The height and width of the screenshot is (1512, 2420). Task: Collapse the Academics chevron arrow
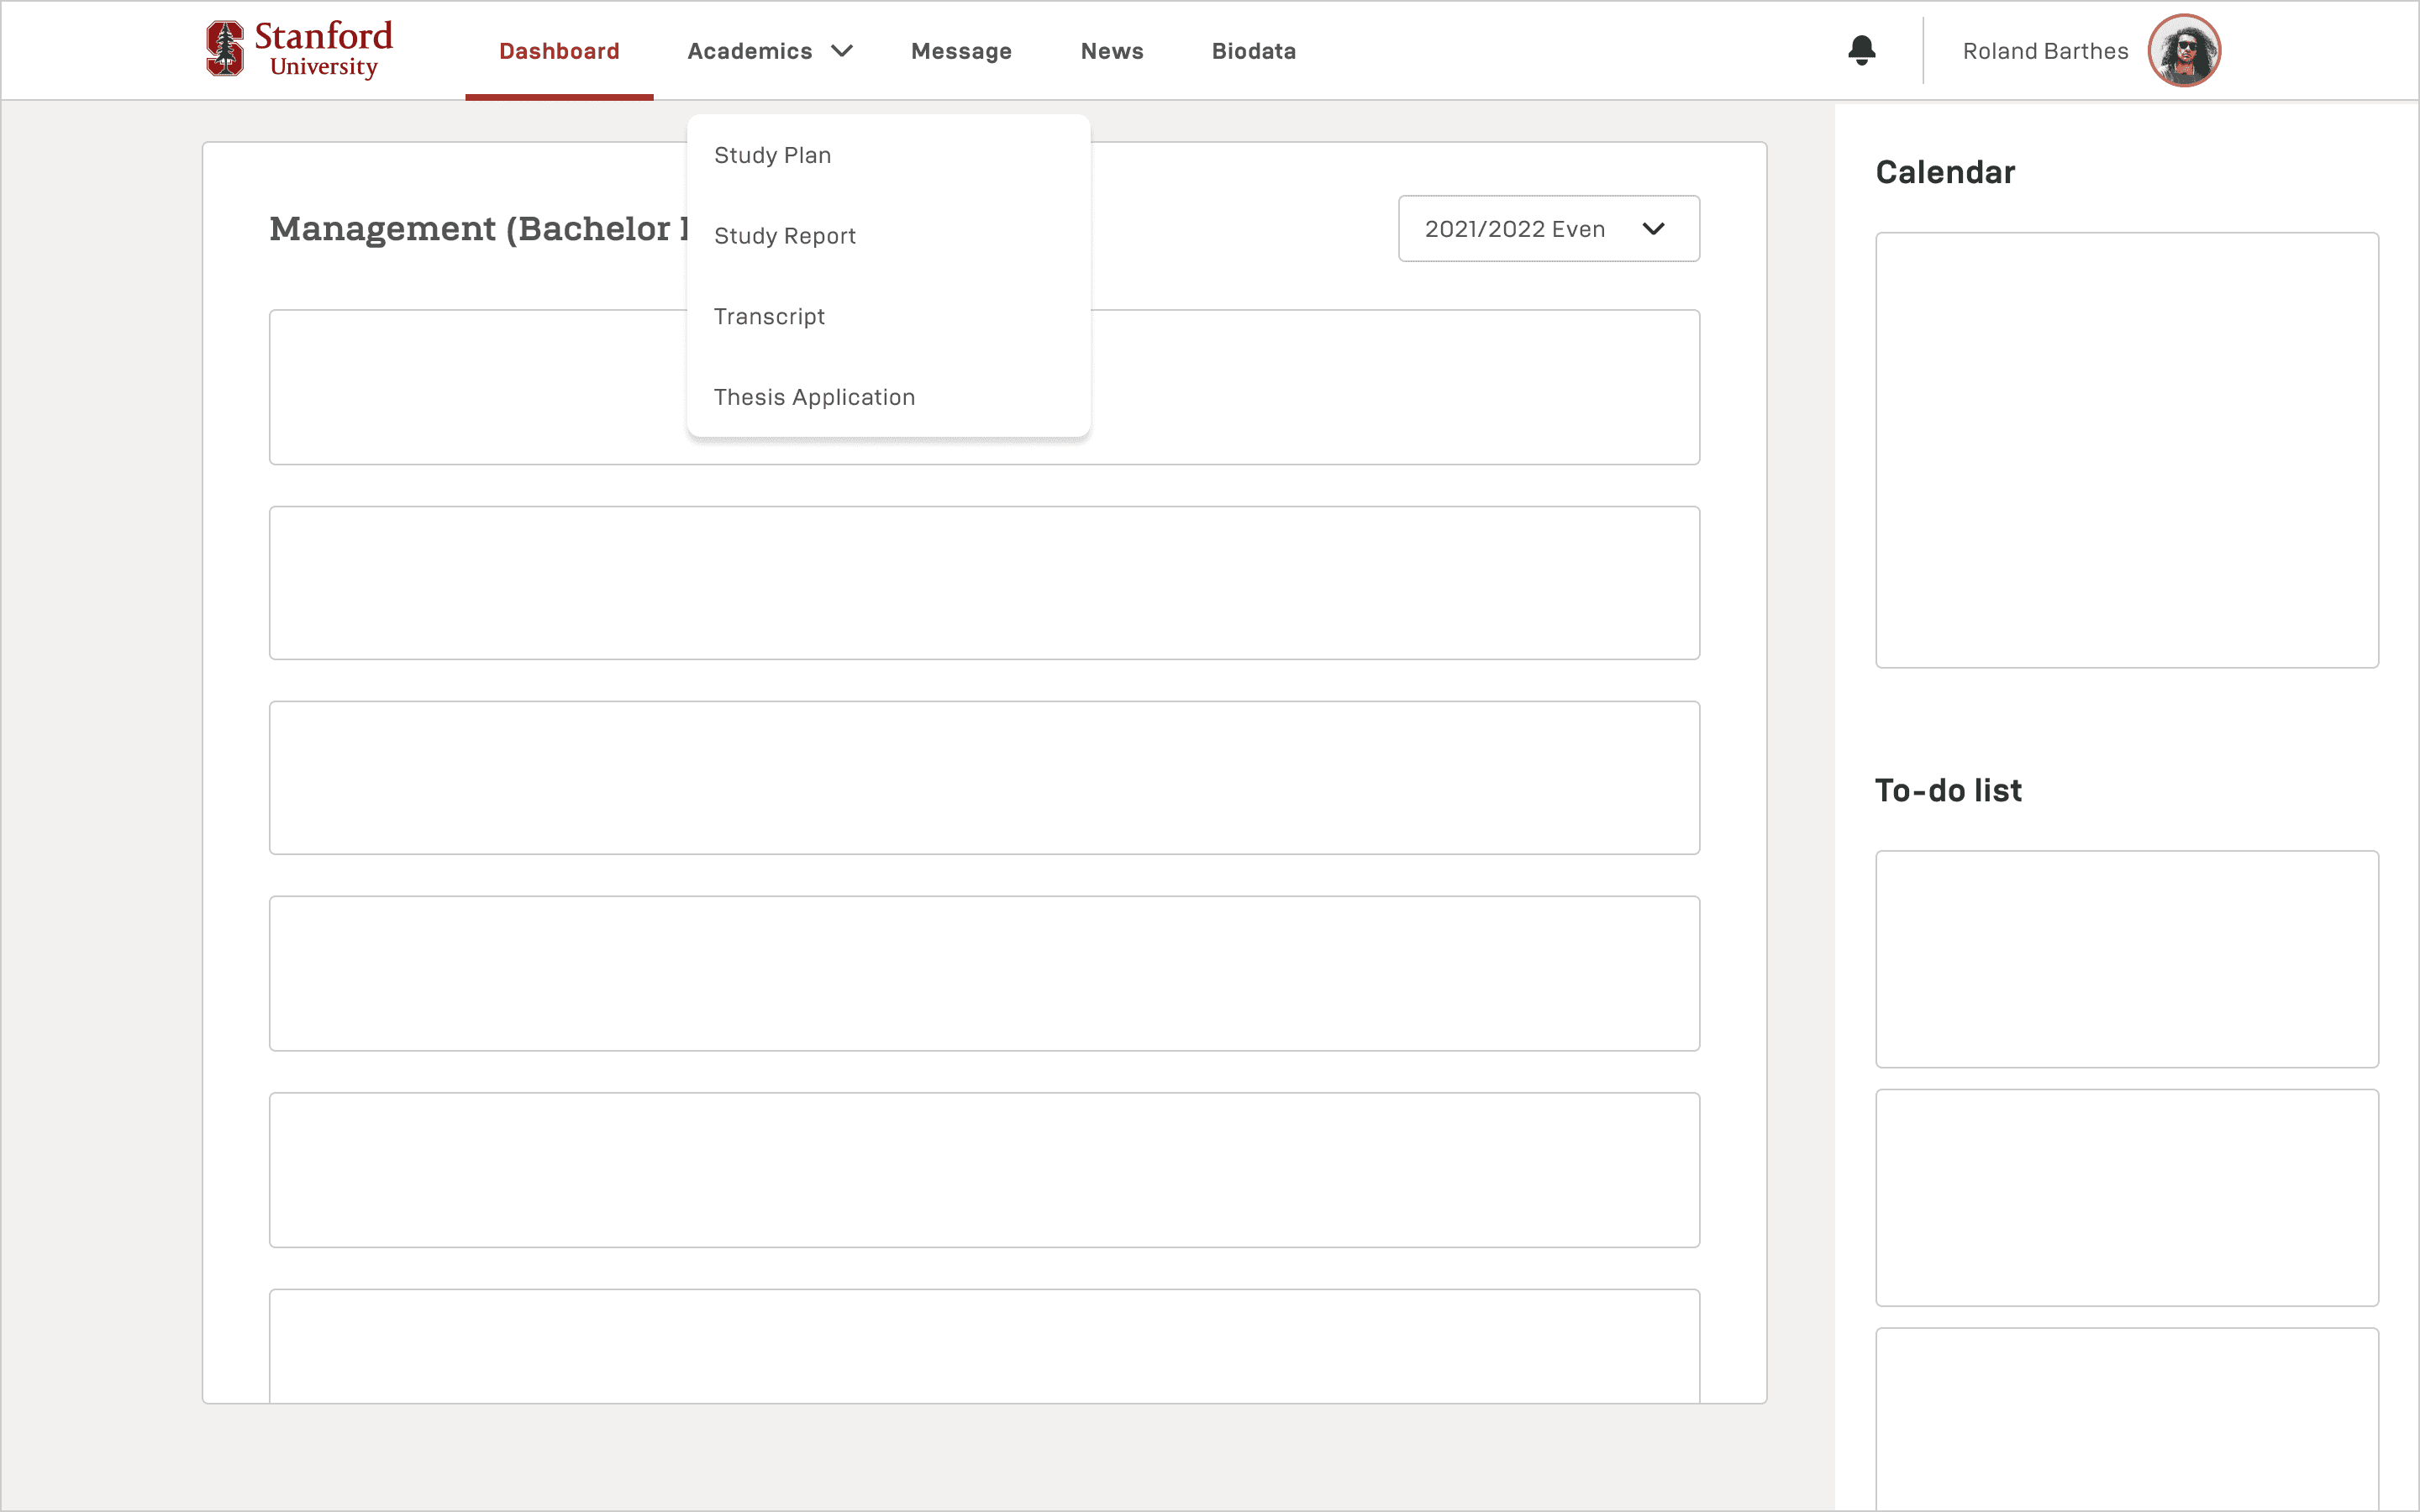tap(842, 51)
